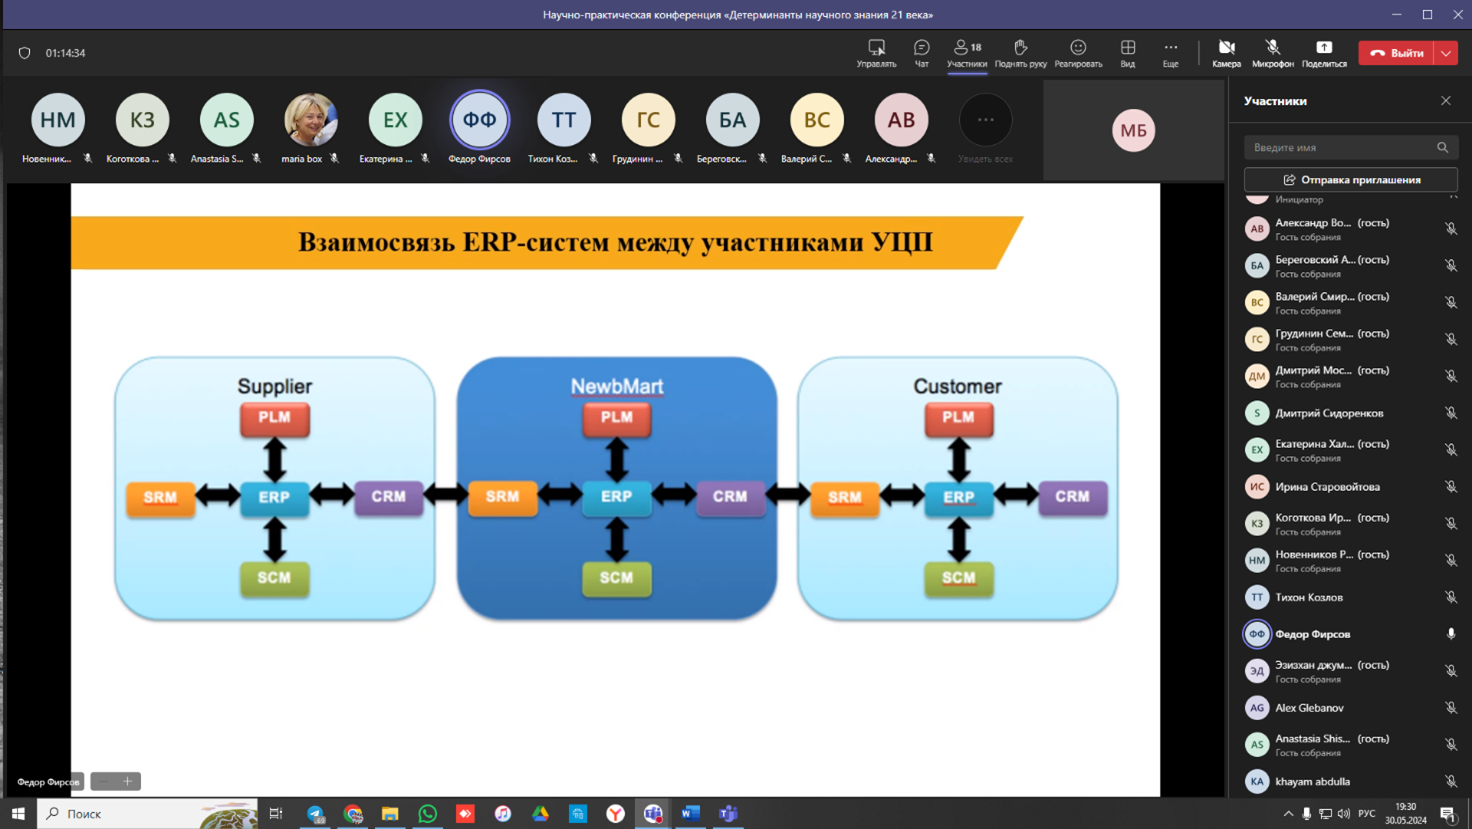
Task: Click muted mic icon for Екатерина Хал...
Action: pos(1450,450)
